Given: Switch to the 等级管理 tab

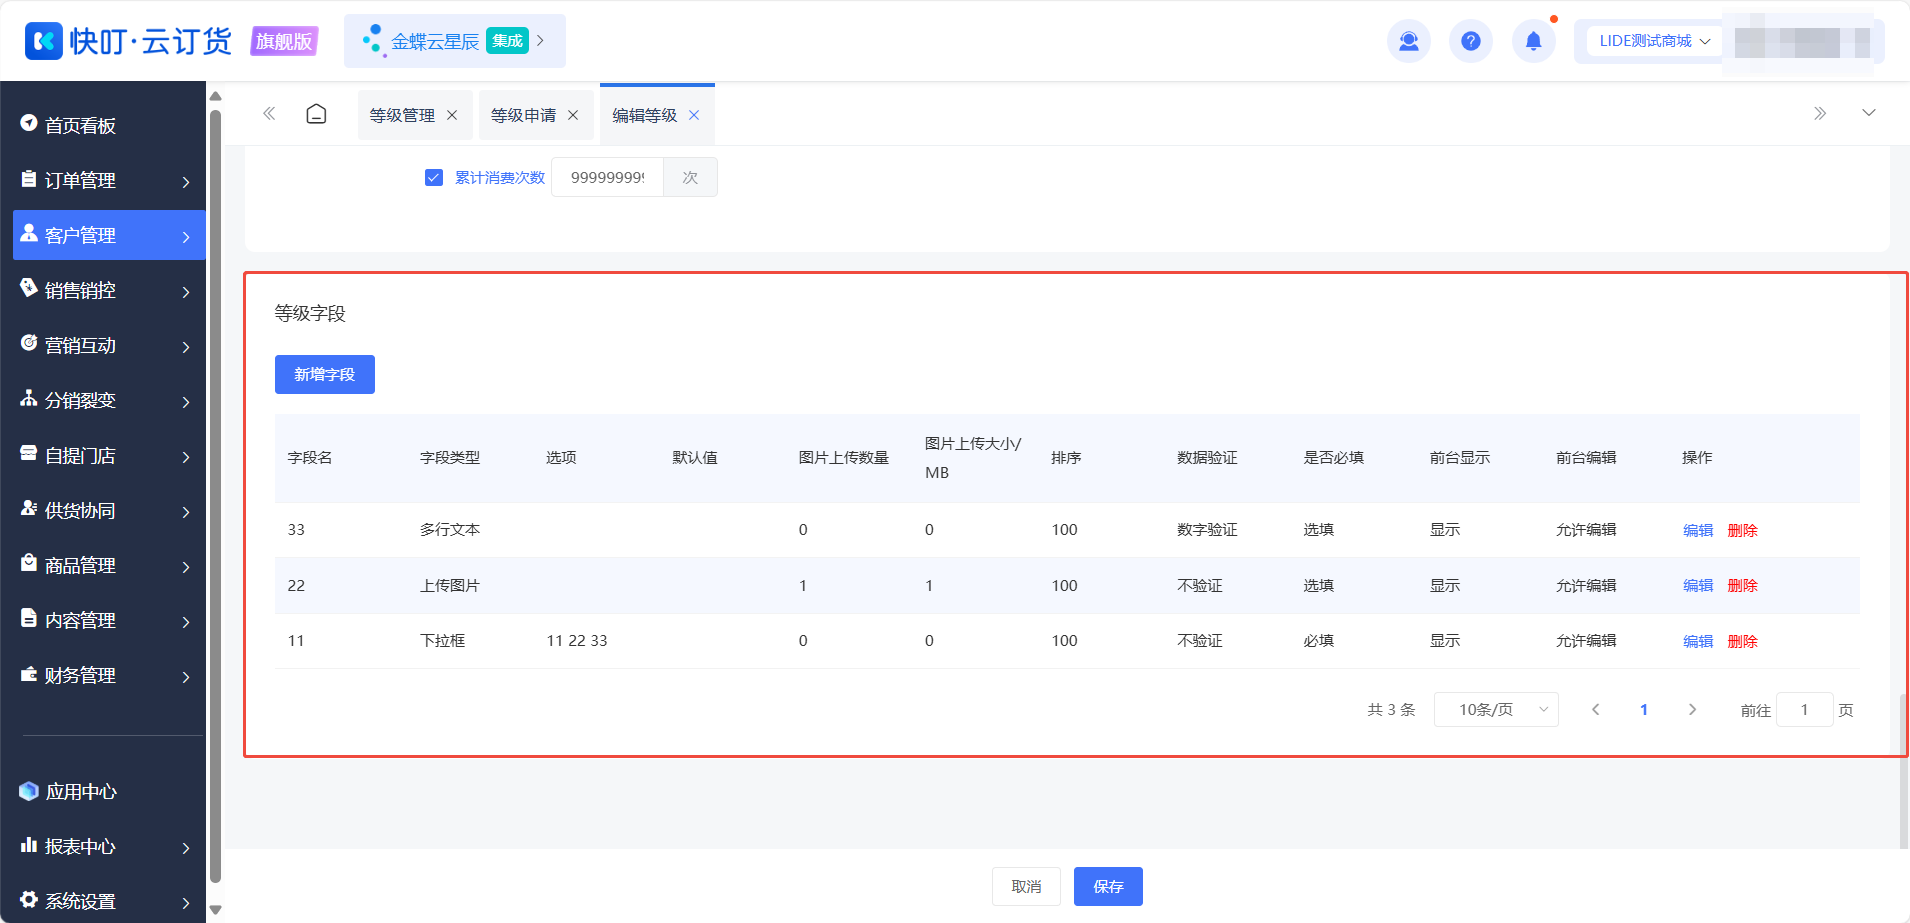Looking at the screenshot, I should (x=402, y=115).
